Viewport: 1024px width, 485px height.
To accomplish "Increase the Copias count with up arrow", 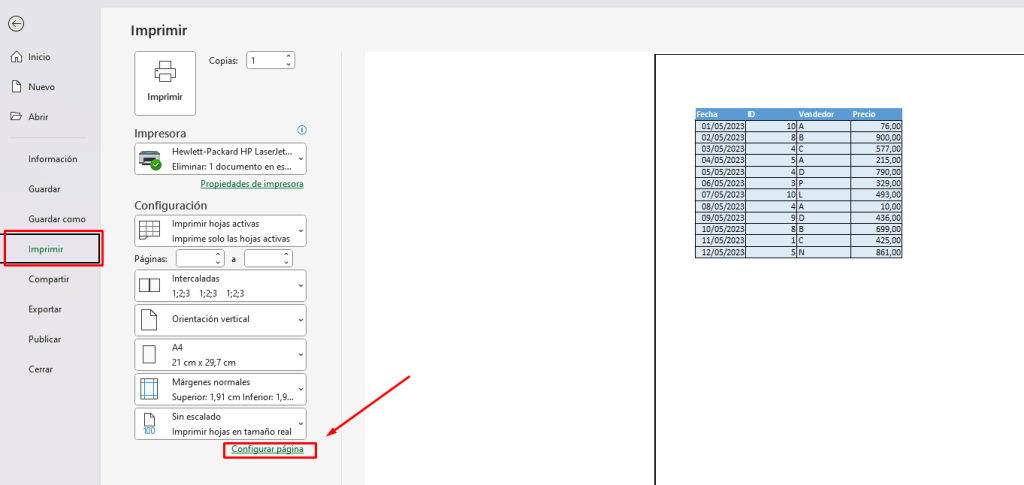I will pyautogui.click(x=288, y=56).
